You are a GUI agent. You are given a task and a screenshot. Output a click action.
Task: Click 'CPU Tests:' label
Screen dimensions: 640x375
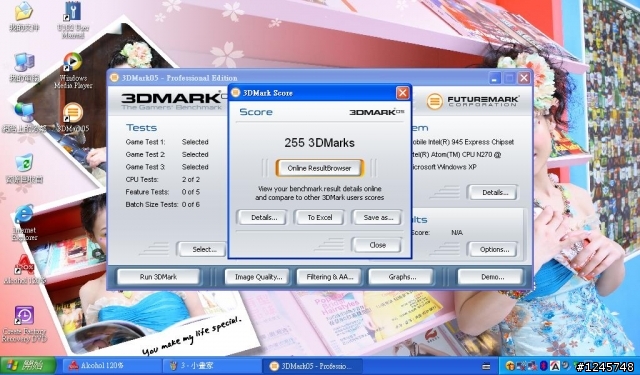click(x=142, y=180)
